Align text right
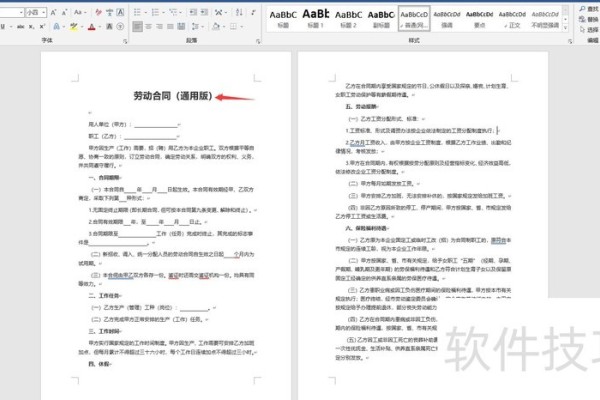The height and width of the screenshot is (400, 600). click(x=160, y=27)
